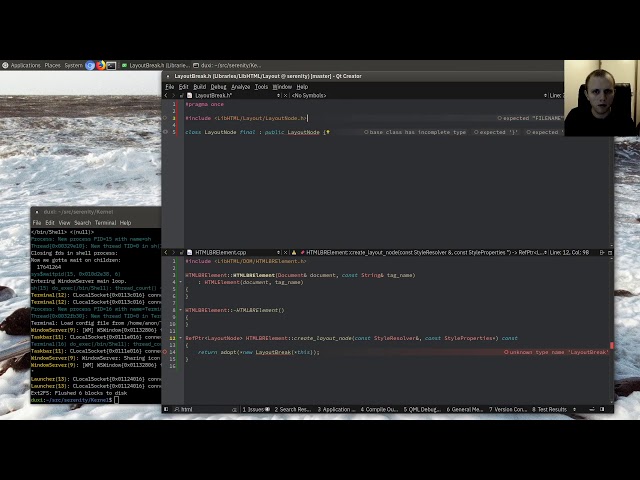This screenshot has height=480, width=640.
Task: Click the 'expected FILENAME' annotation
Action: pyautogui.click(x=530, y=118)
